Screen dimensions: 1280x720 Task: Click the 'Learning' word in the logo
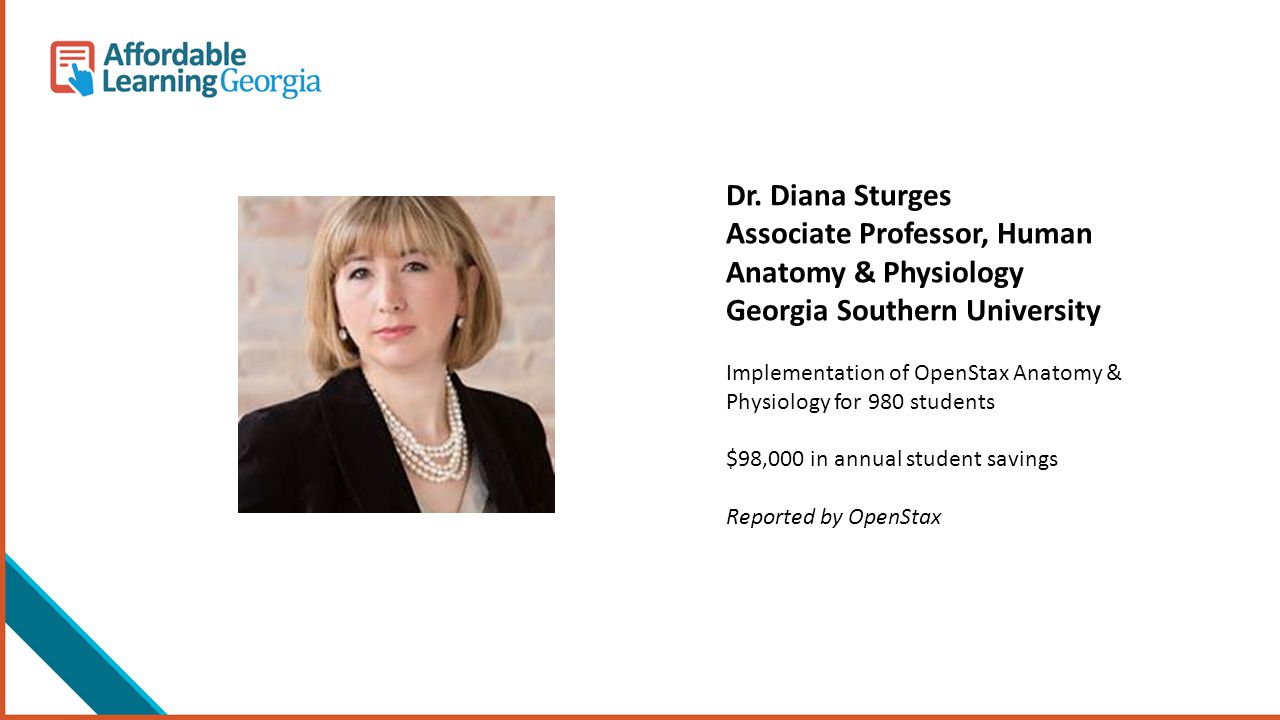tap(160, 83)
